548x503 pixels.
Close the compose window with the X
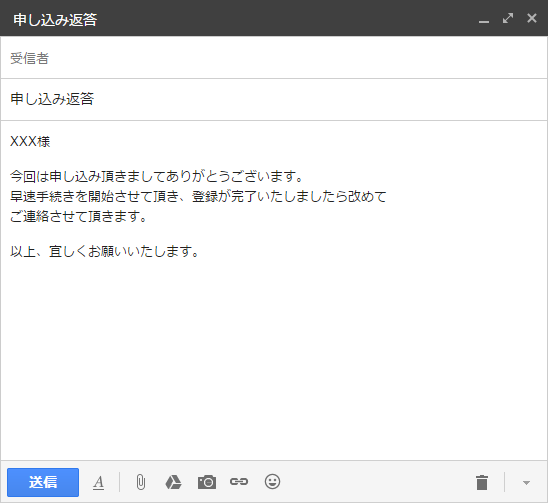tap(532, 18)
